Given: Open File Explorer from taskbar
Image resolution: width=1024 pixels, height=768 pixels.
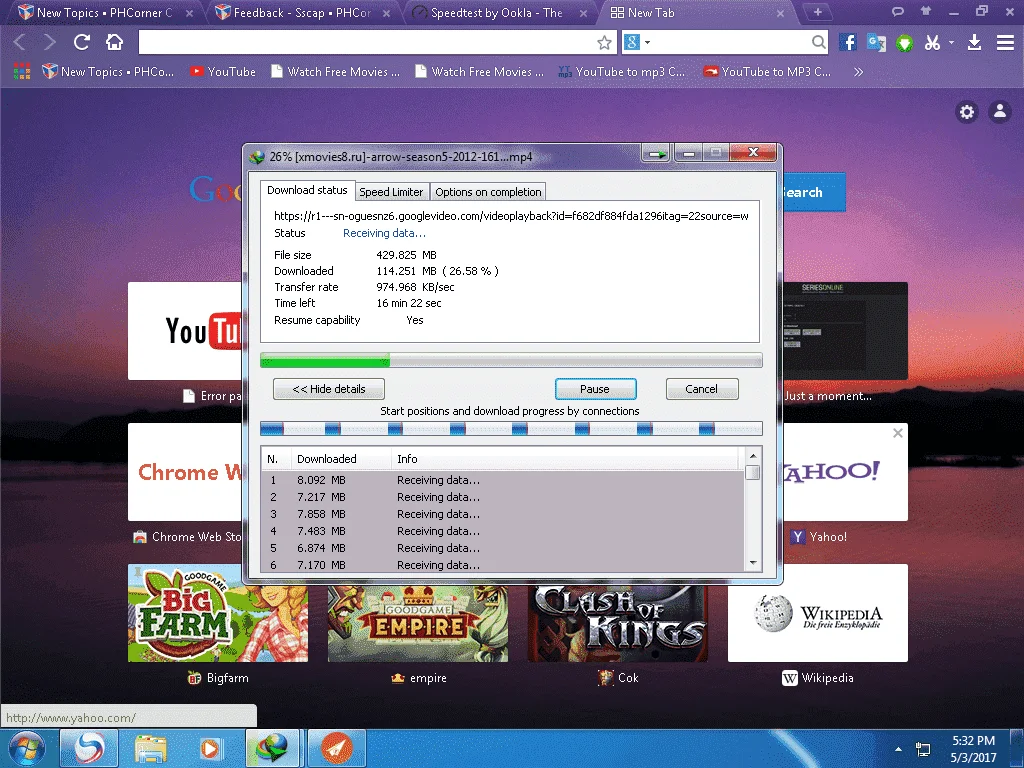Looking at the screenshot, I should 150,748.
